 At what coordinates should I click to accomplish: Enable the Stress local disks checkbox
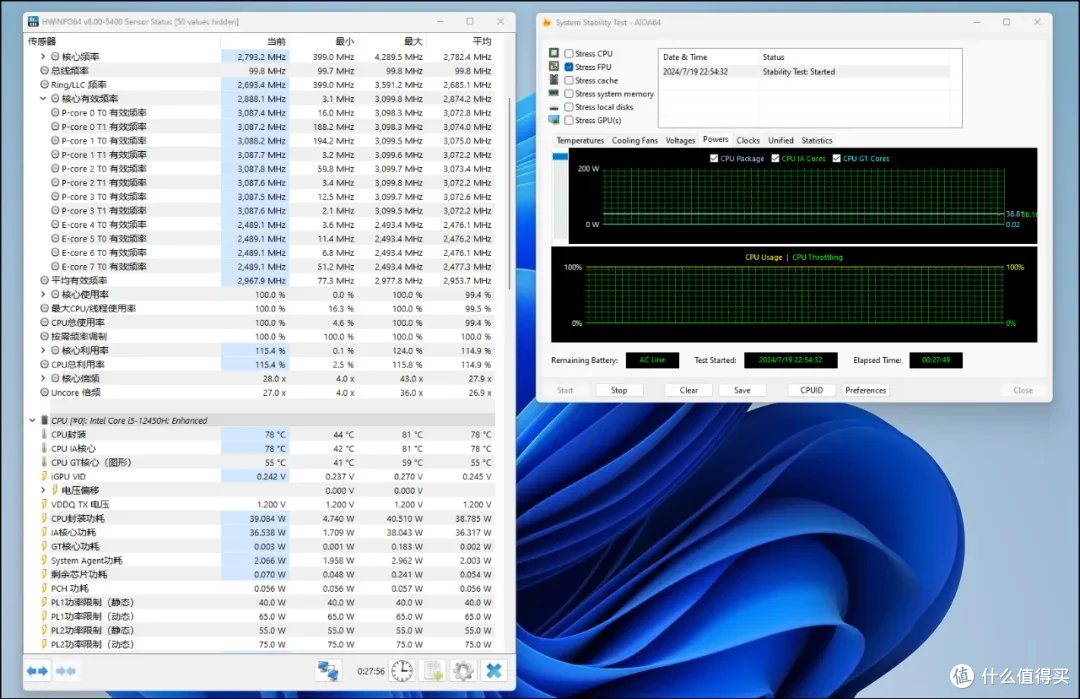pyautogui.click(x=569, y=107)
